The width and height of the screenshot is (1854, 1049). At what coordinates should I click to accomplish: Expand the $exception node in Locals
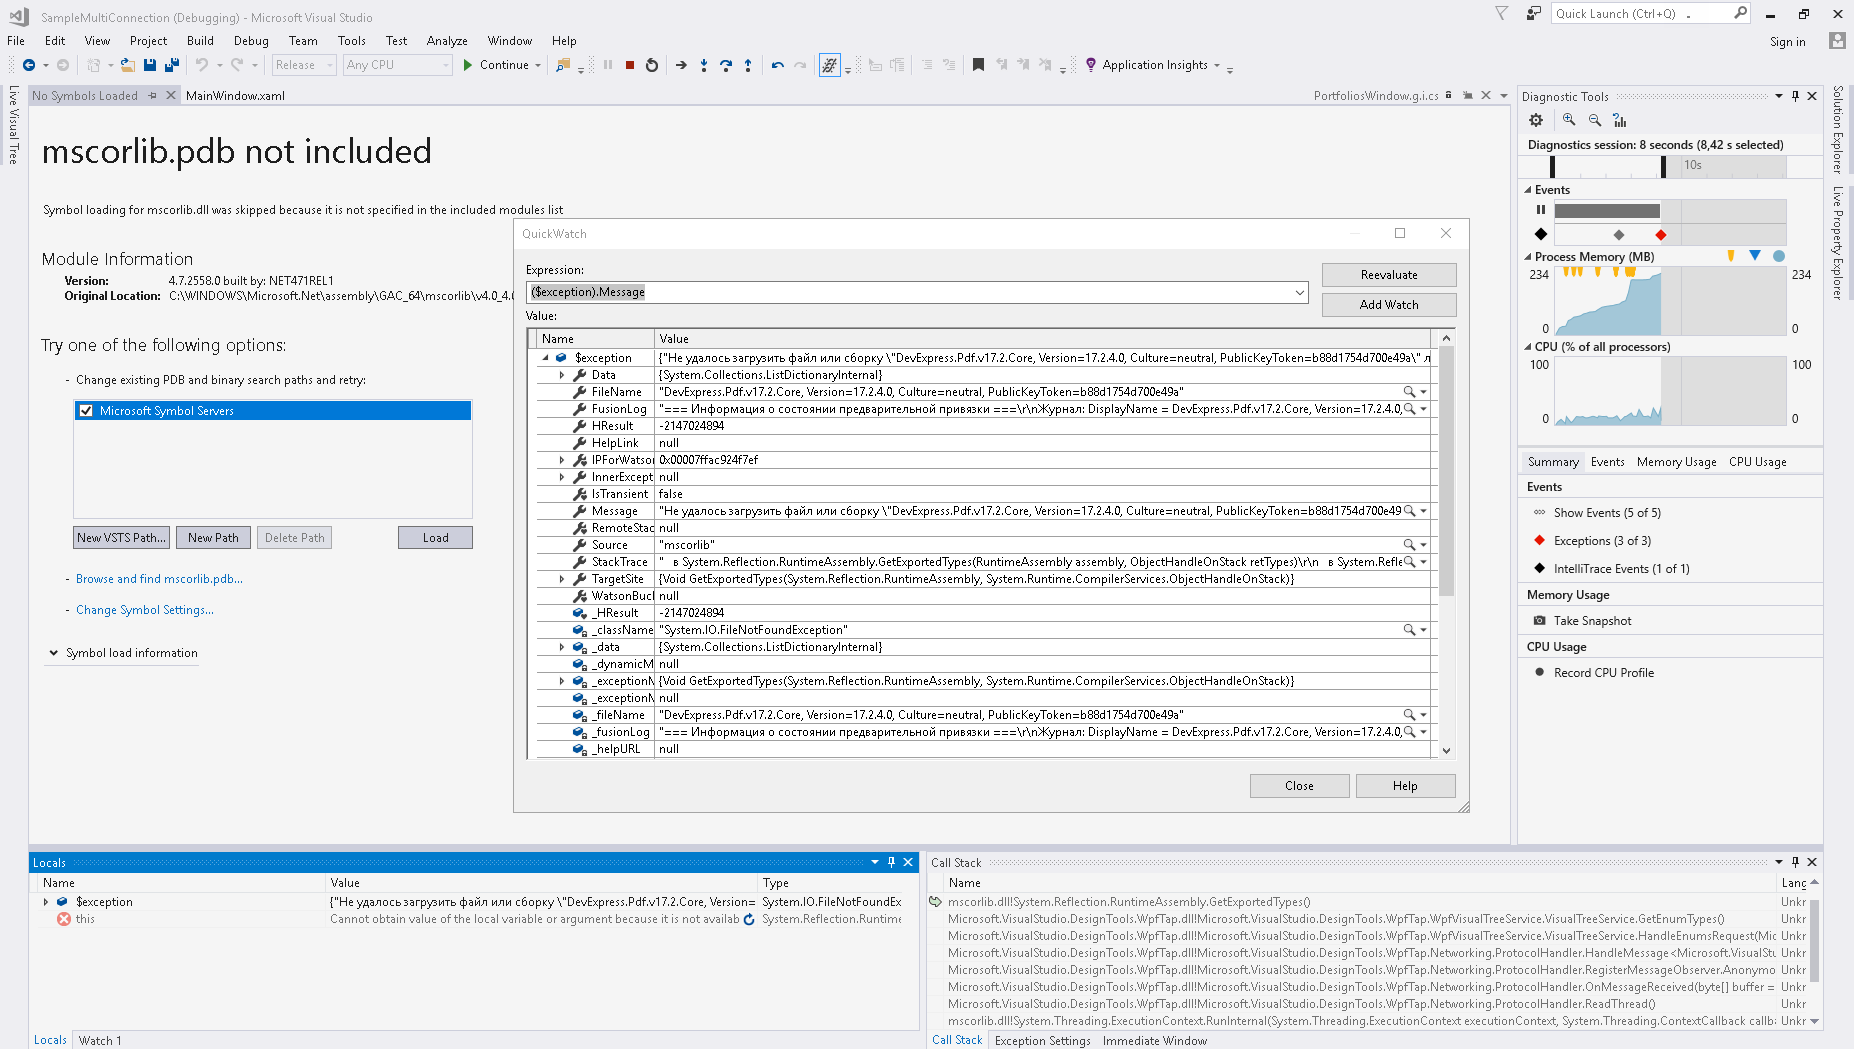tap(46, 902)
